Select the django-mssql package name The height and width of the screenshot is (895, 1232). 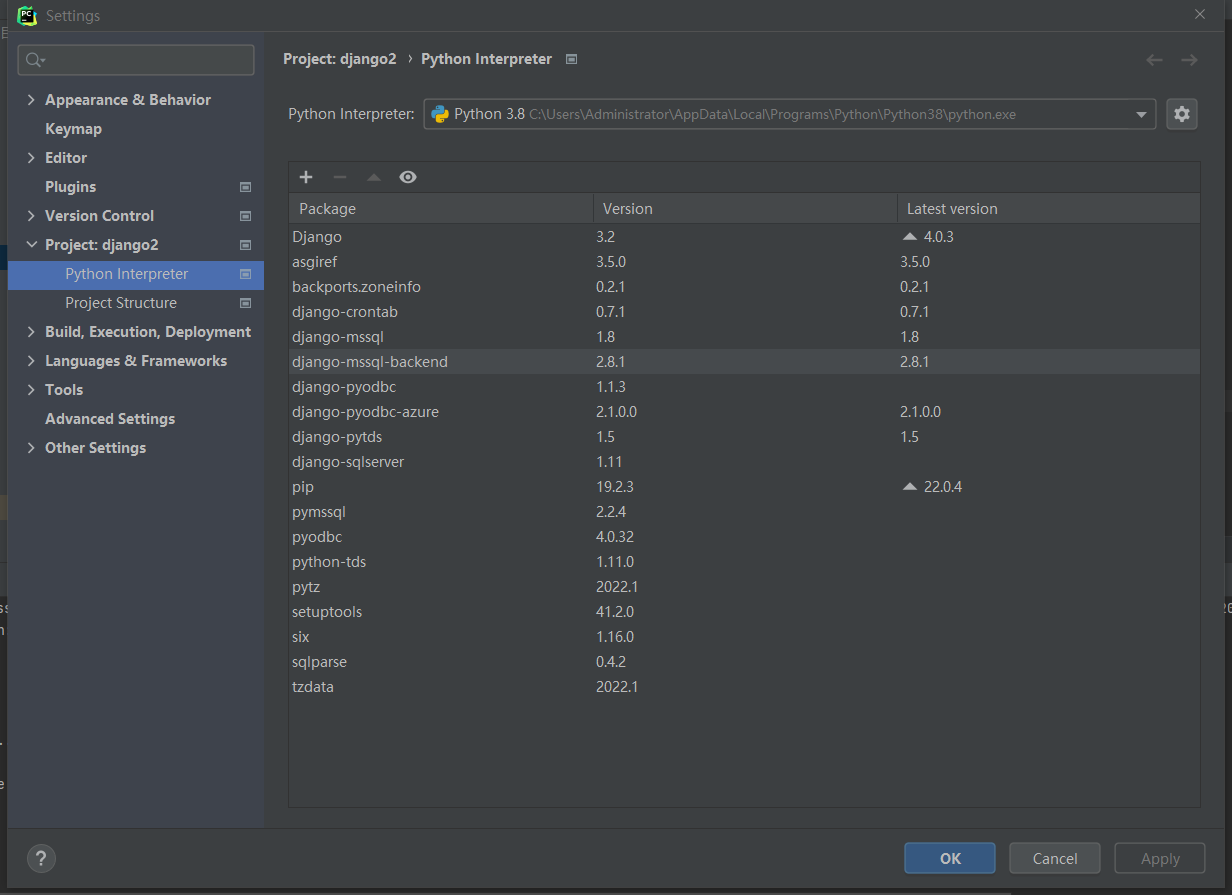pyautogui.click(x=338, y=337)
